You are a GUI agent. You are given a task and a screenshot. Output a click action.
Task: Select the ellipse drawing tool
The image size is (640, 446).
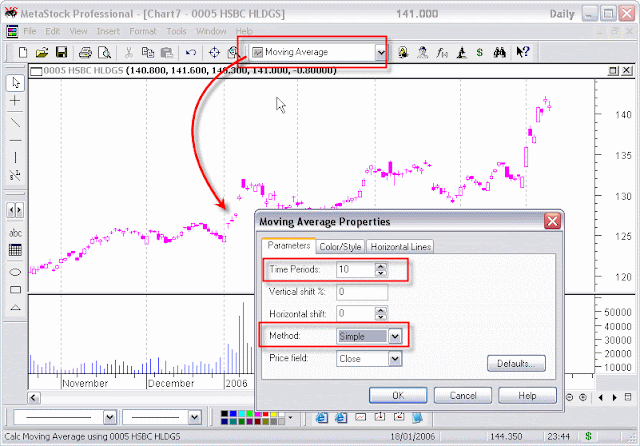tap(15, 272)
